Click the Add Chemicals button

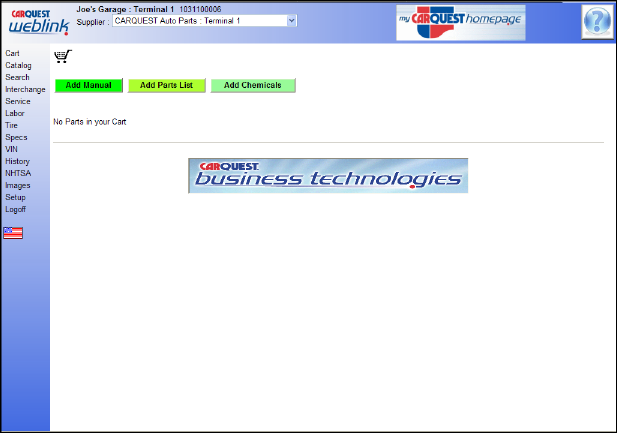[x=253, y=85]
